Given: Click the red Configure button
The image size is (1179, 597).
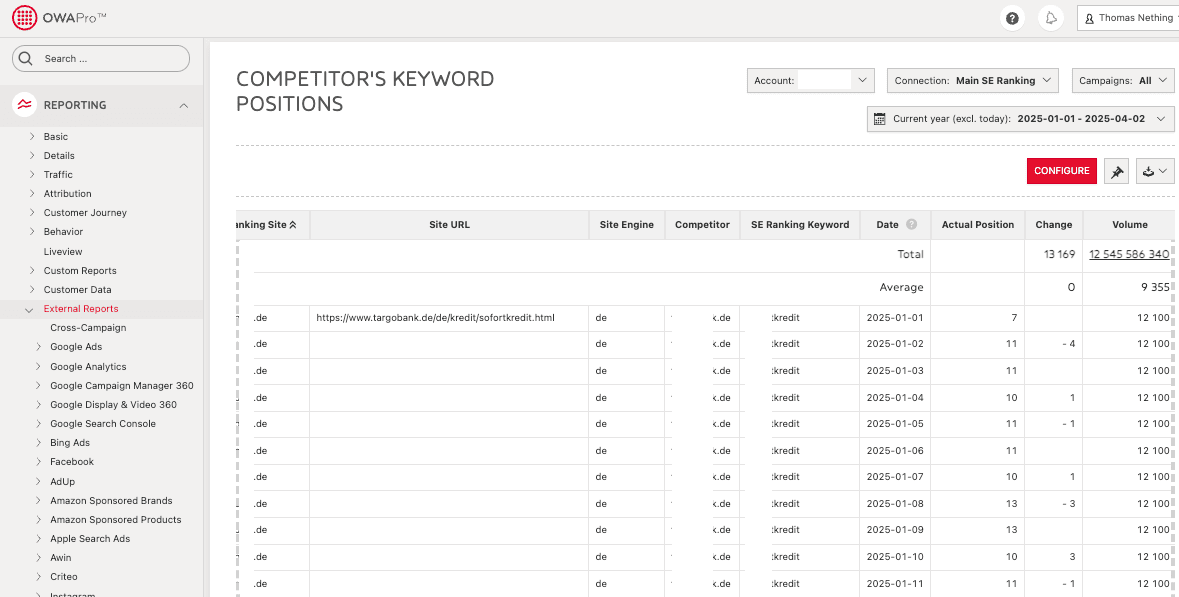Looking at the screenshot, I should (x=1061, y=171).
